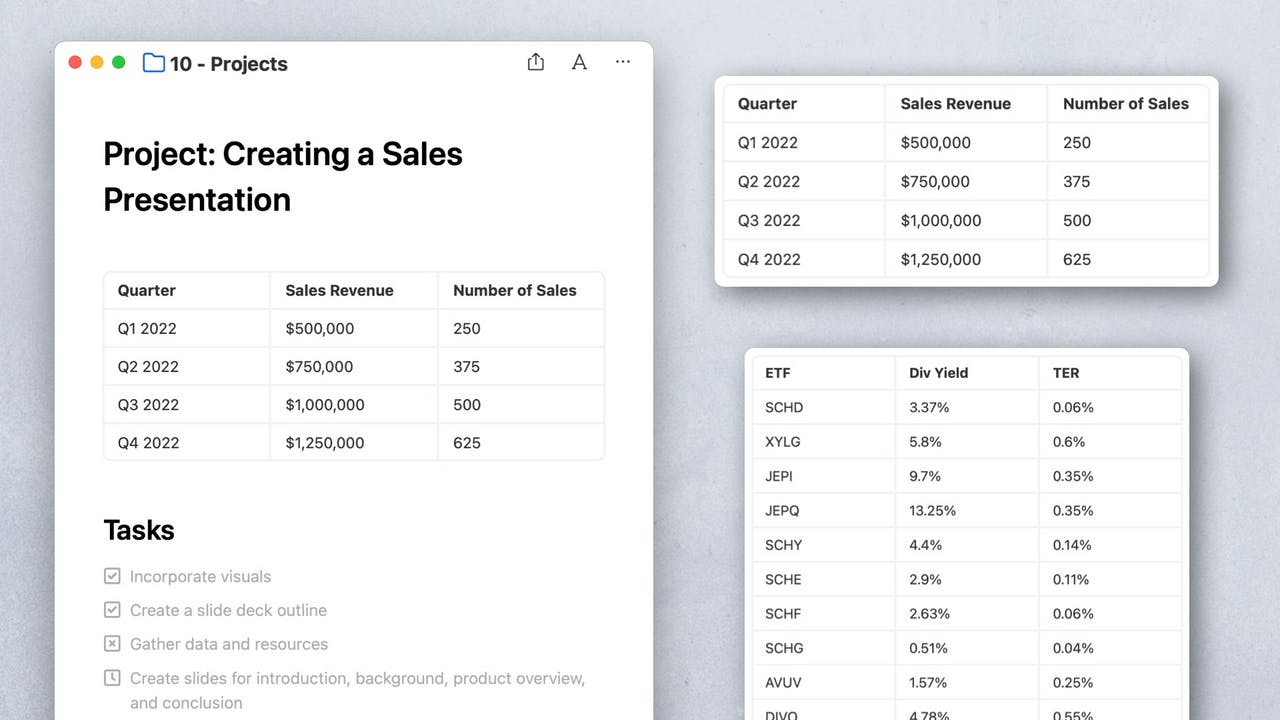Viewport: 1280px width, 720px height.
Task: Click the yellow minimize window button
Action: pos(97,62)
